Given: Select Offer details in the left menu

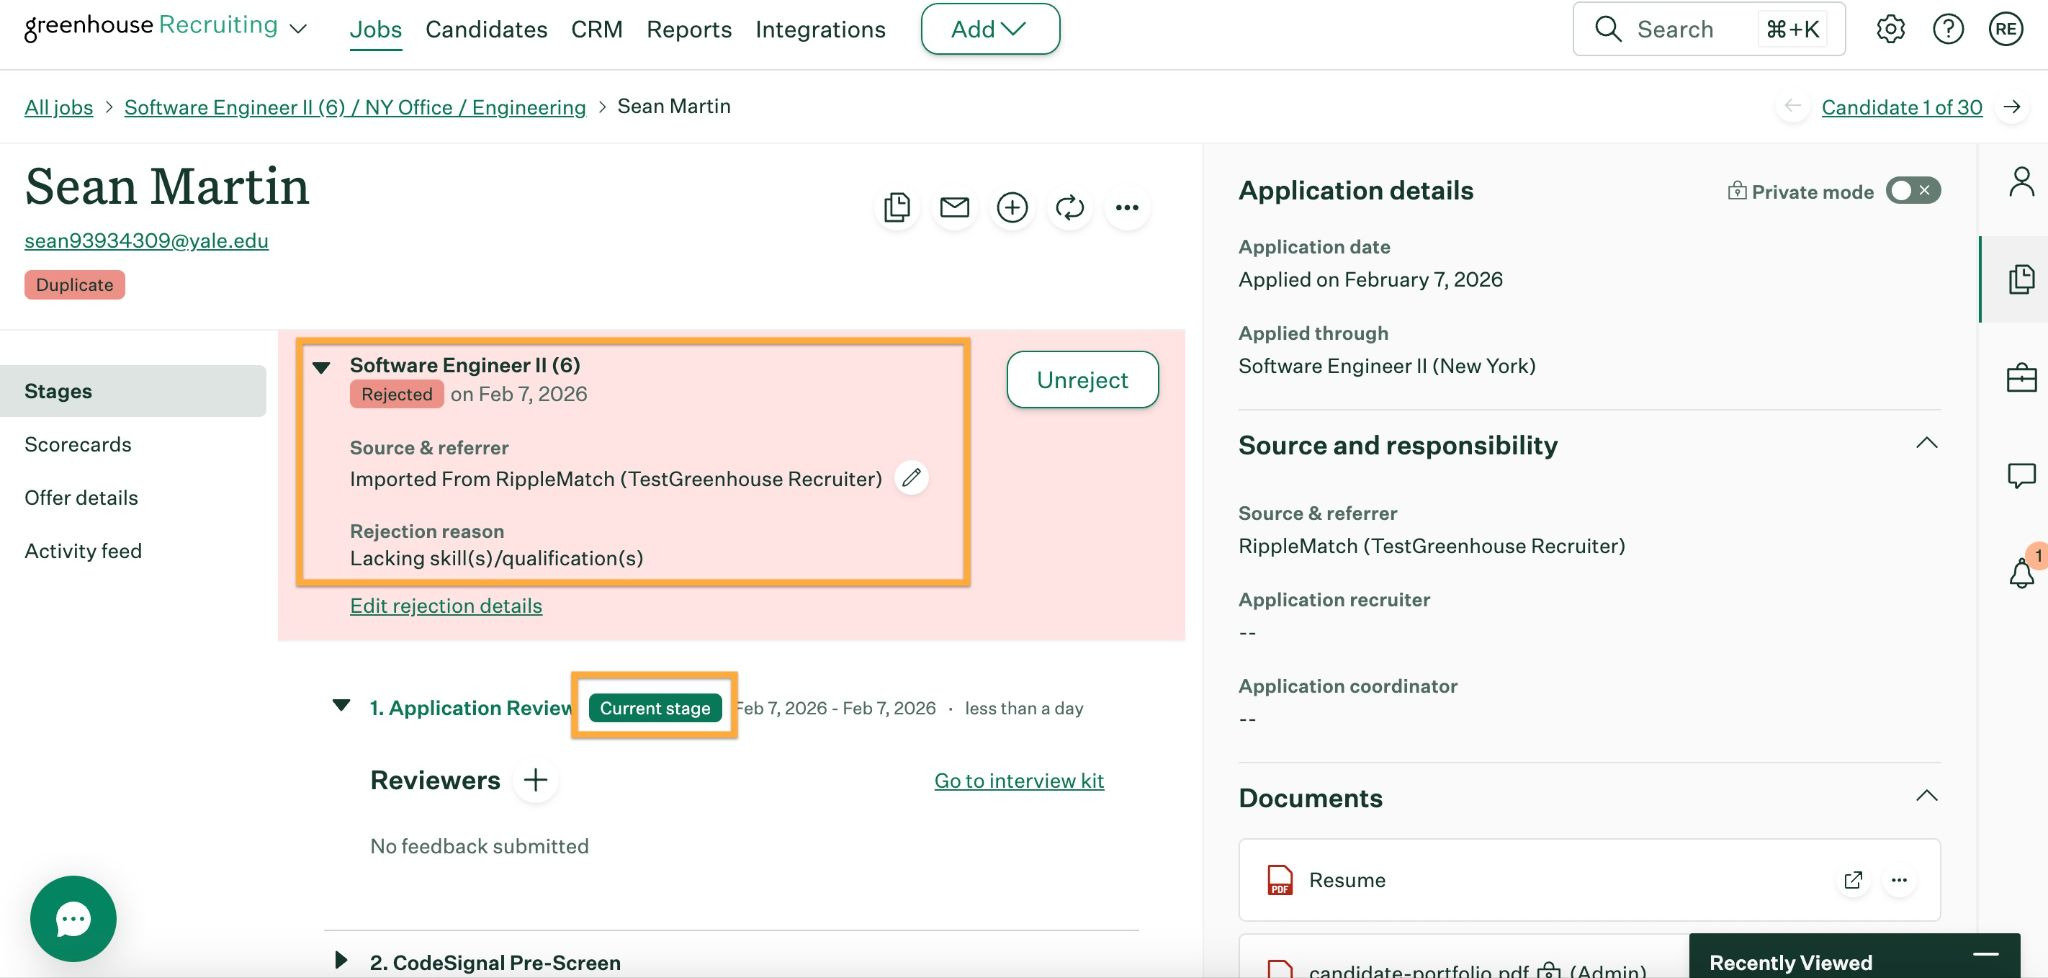Looking at the screenshot, I should 81,497.
